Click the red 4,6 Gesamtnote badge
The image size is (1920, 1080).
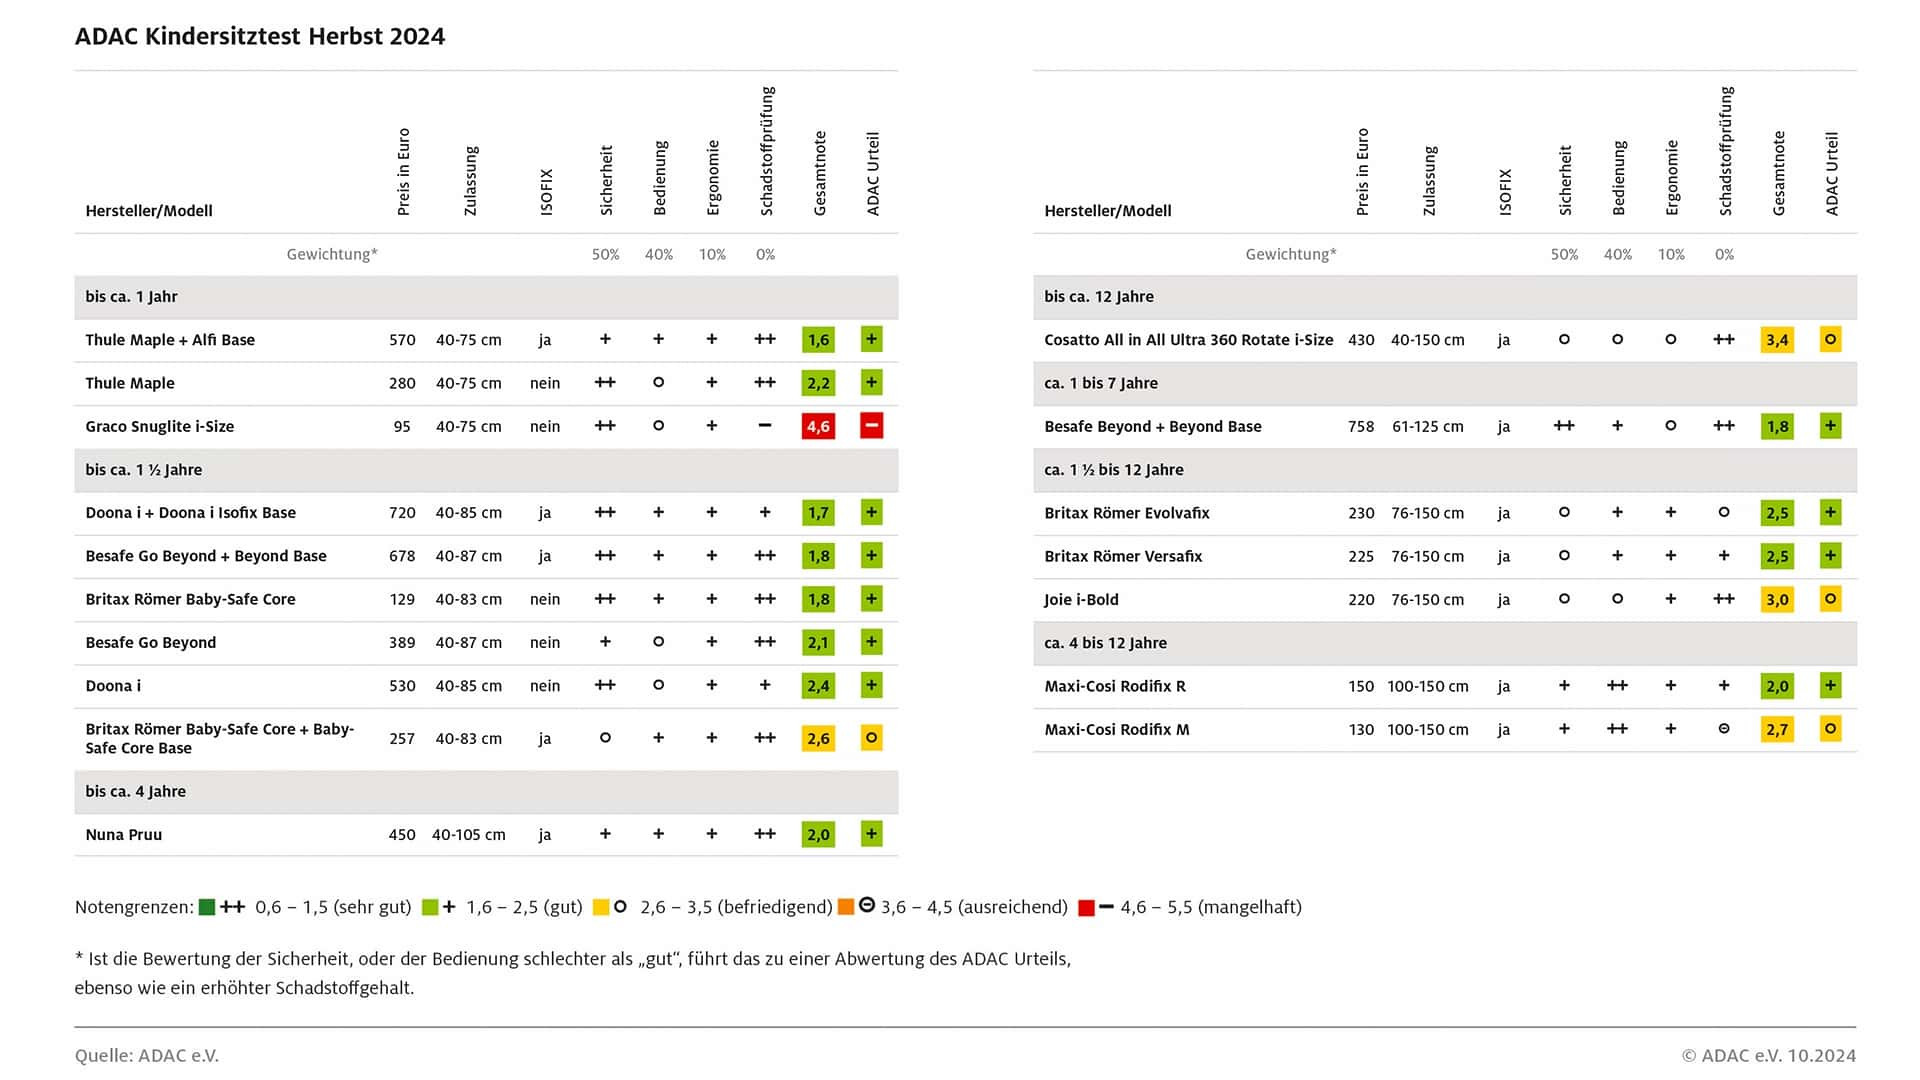coord(818,426)
